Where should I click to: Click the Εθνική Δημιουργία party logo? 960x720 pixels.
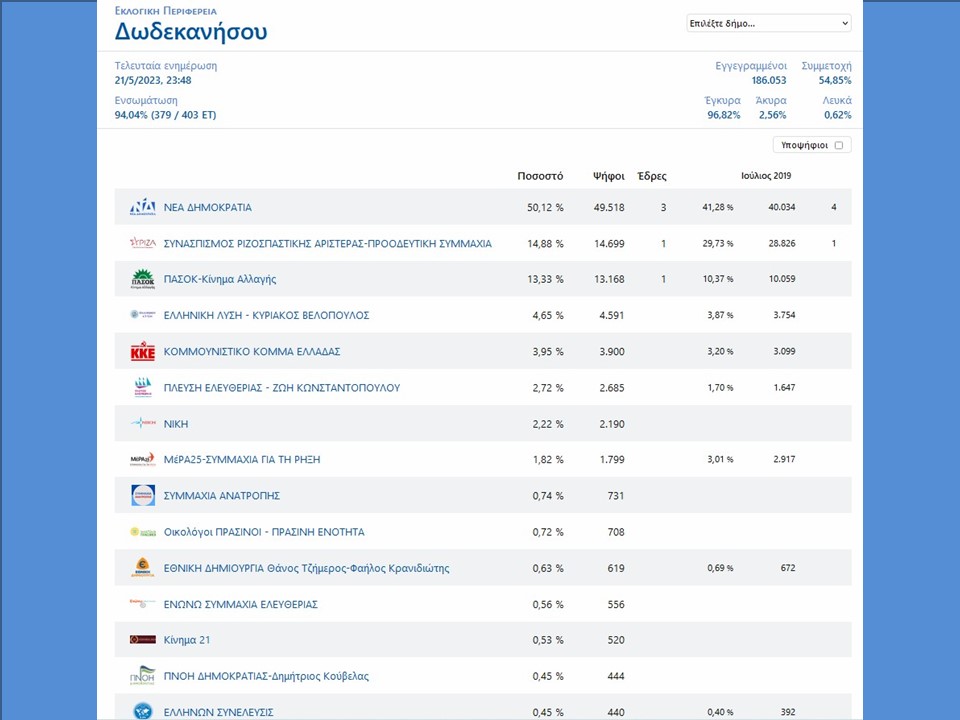click(143, 568)
